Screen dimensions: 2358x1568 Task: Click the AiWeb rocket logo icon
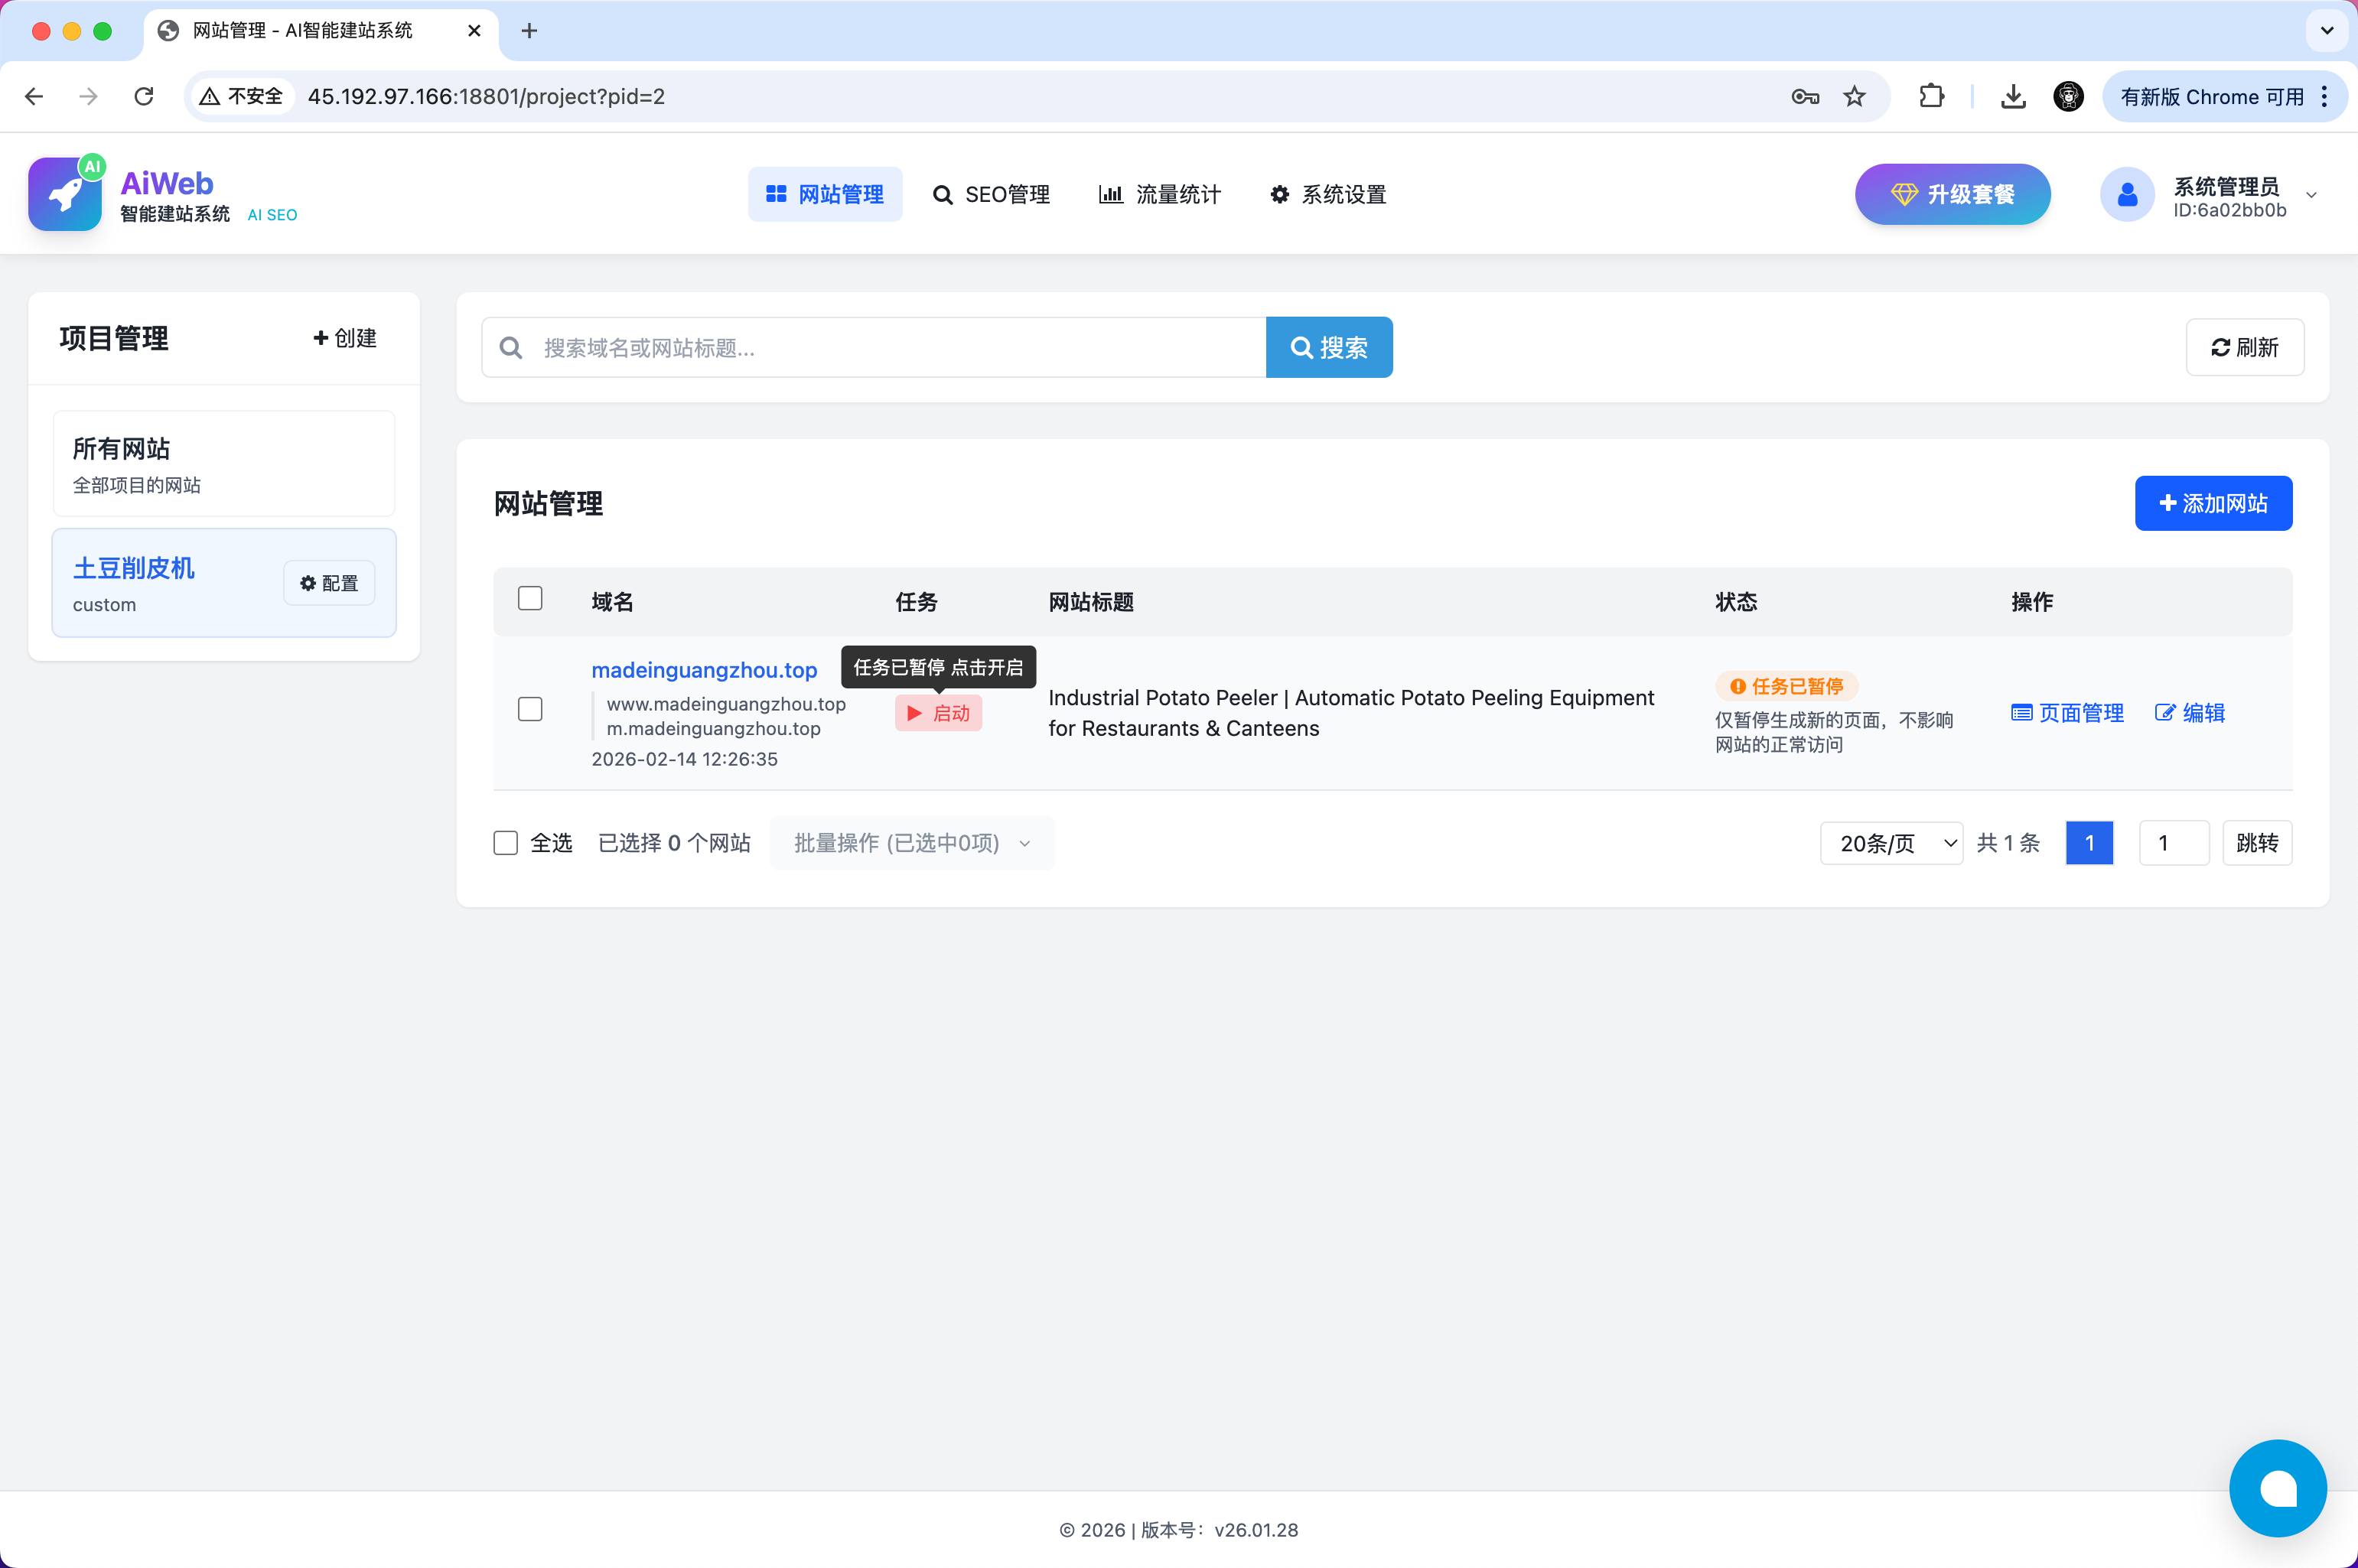(65, 194)
